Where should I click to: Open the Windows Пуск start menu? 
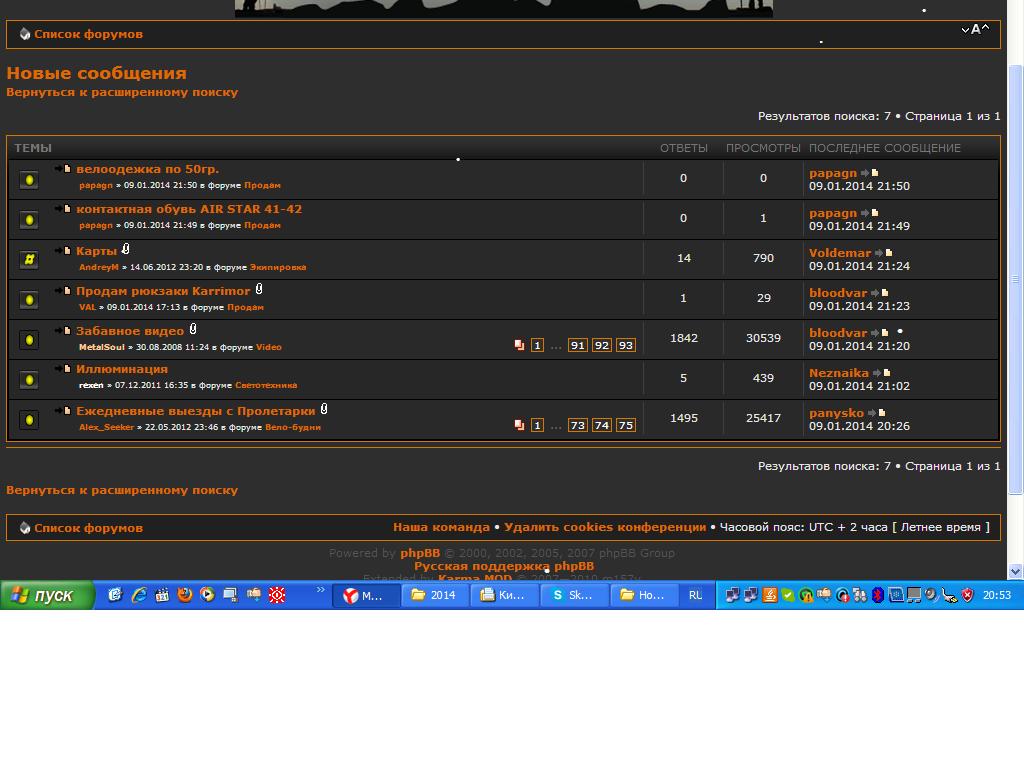pos(47,595)
